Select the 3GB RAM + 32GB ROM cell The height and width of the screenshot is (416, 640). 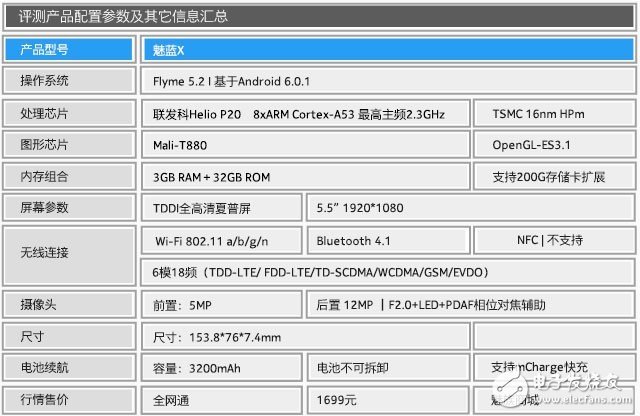click(x=305, y=177)
